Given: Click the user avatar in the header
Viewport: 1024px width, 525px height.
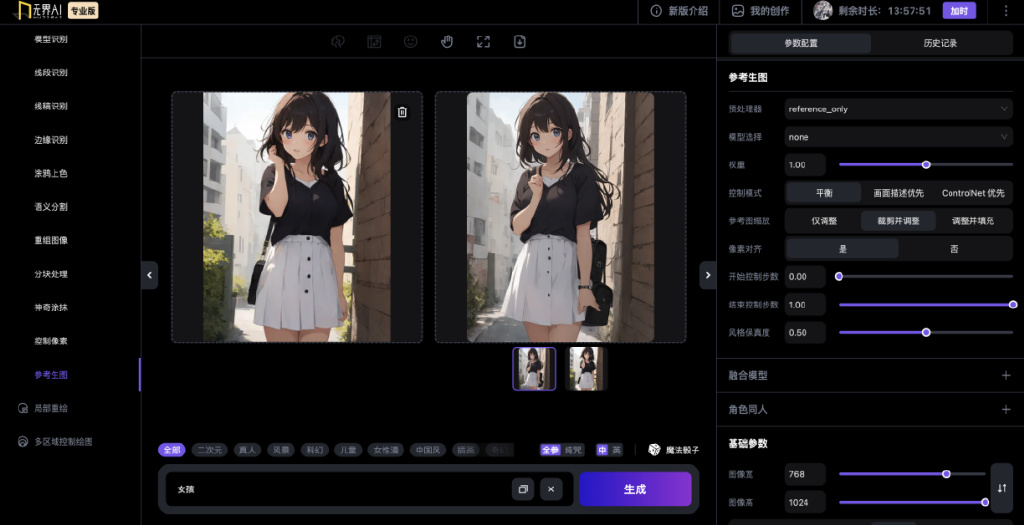Looking at the screenshot, I should coord(822,10).
